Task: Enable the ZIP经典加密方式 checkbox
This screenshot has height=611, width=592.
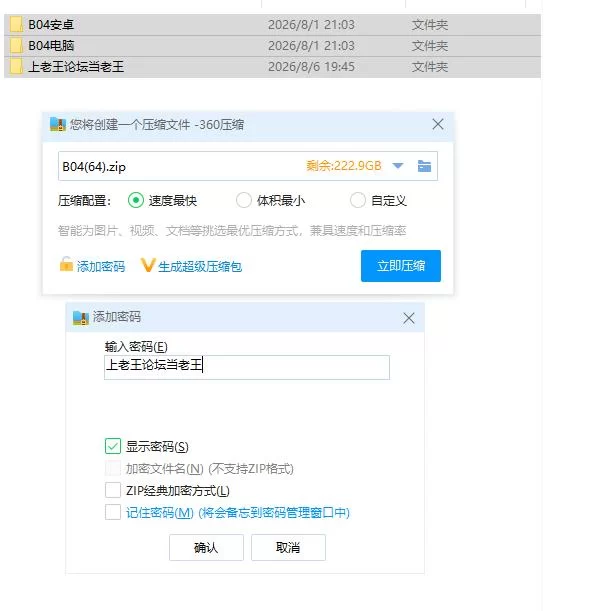Action: 113,490
